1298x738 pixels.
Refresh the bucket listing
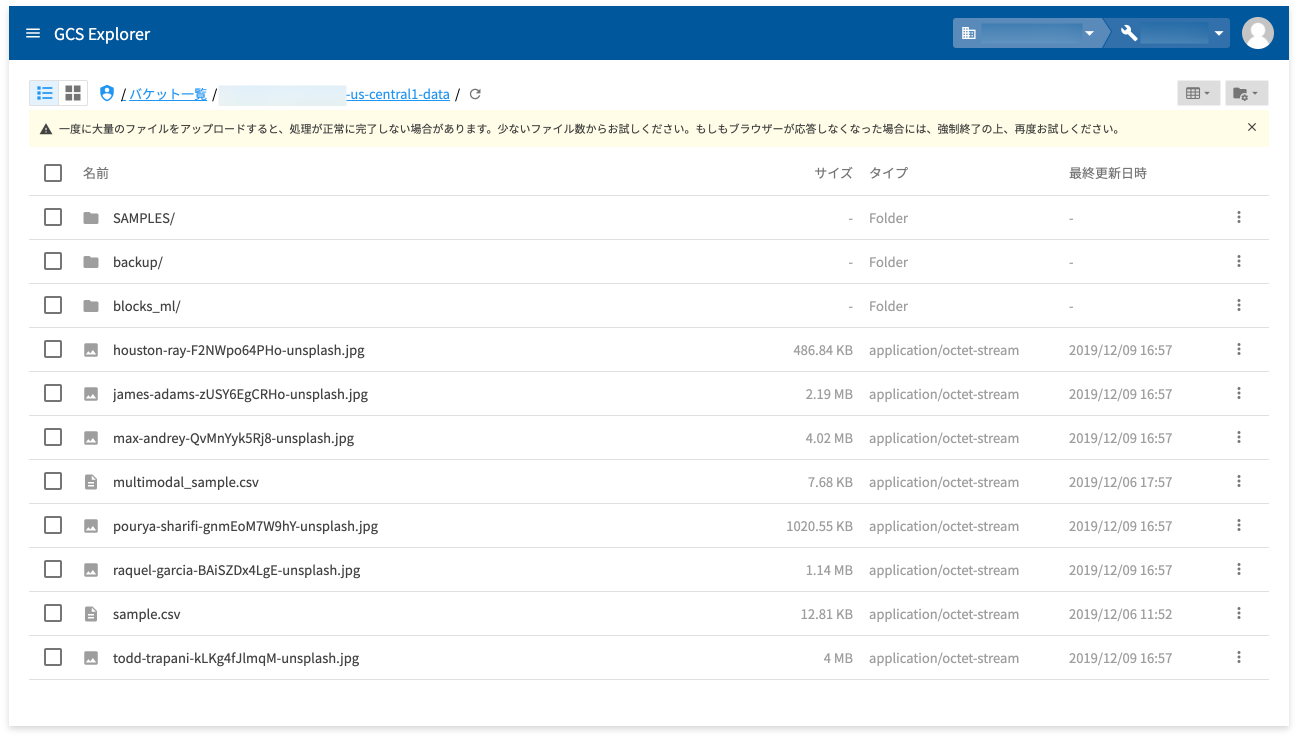click(475, 94)
